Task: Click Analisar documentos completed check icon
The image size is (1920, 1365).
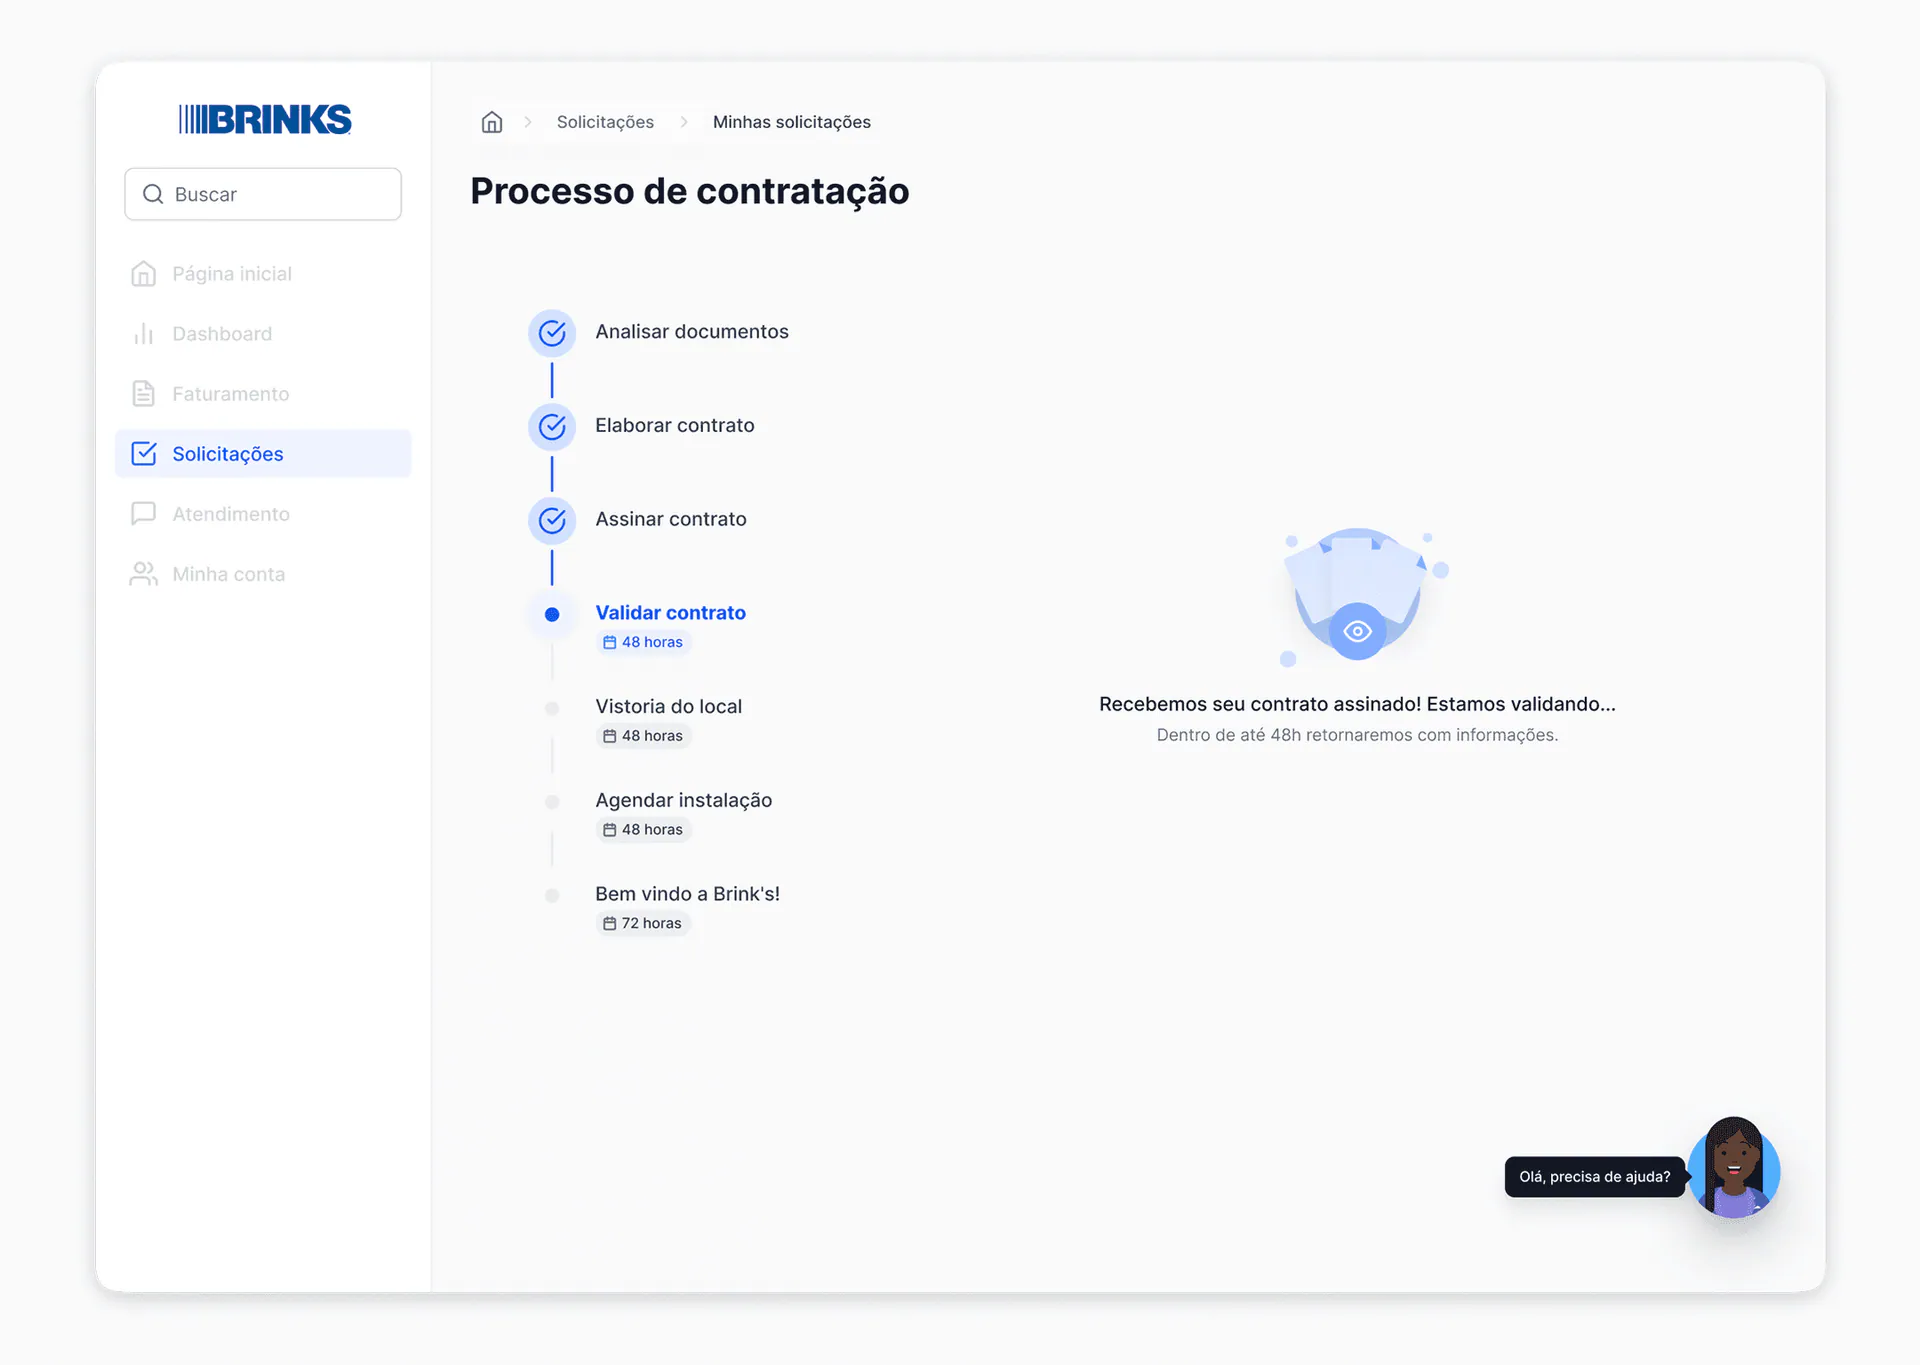Action: (x=552, y=333)
